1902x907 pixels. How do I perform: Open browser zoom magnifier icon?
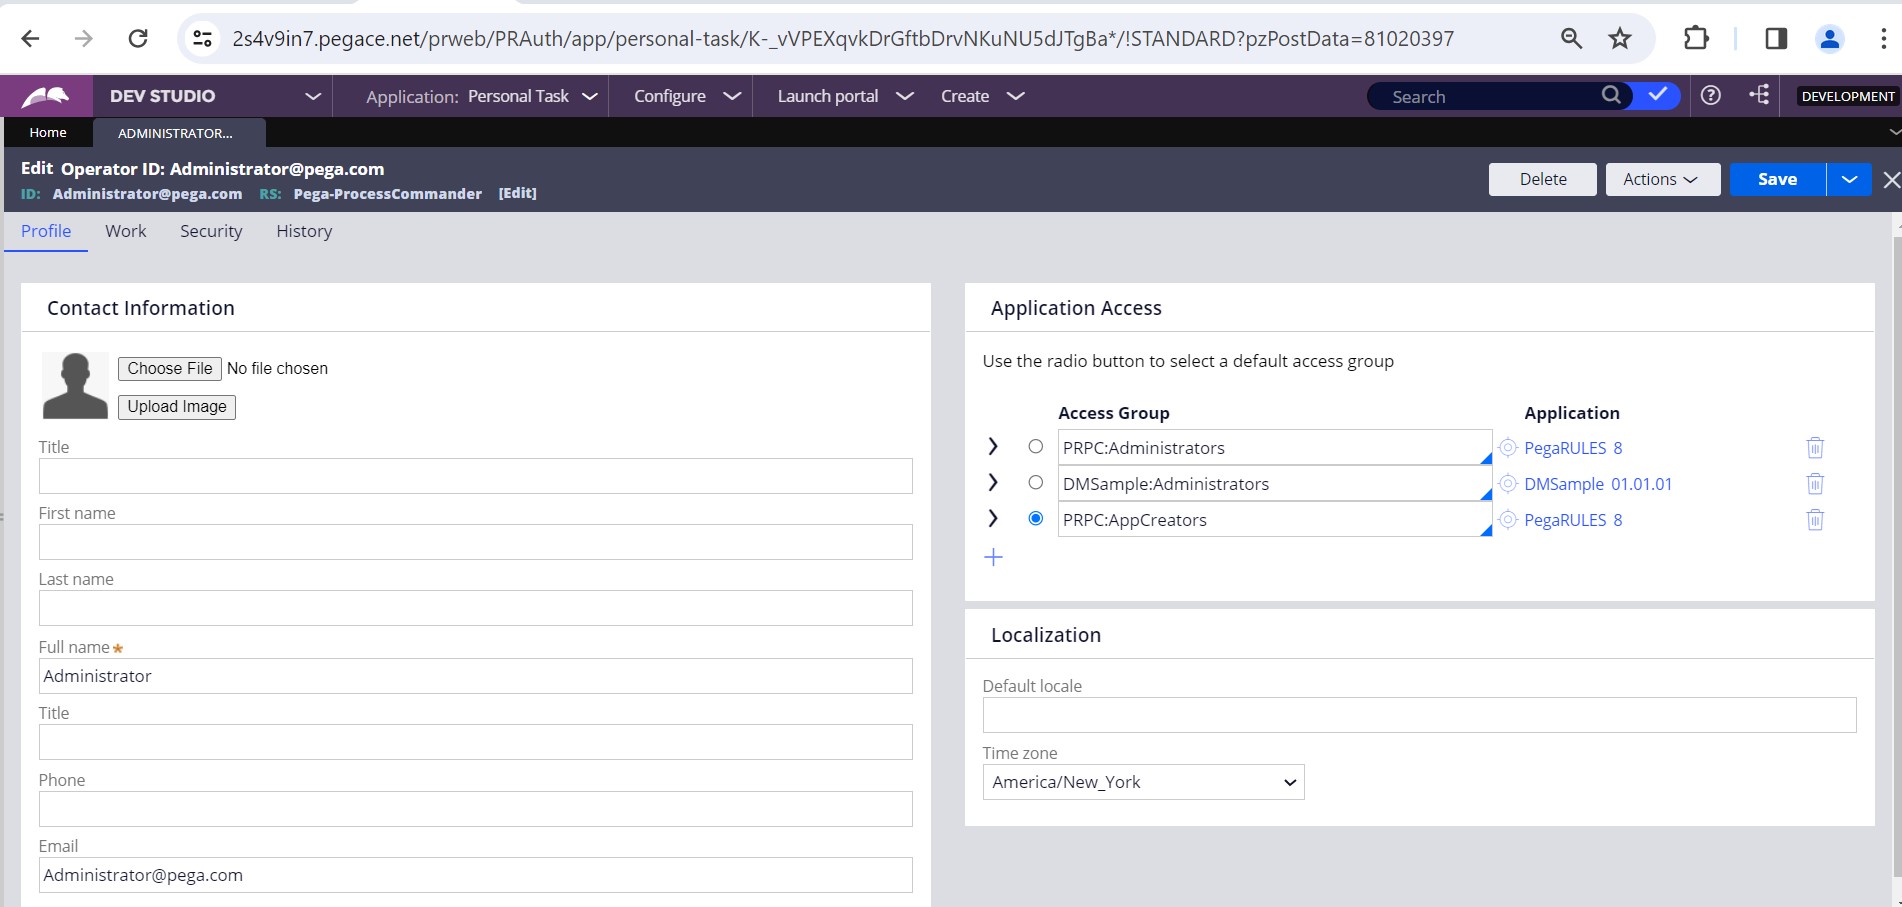(1571, 39)
